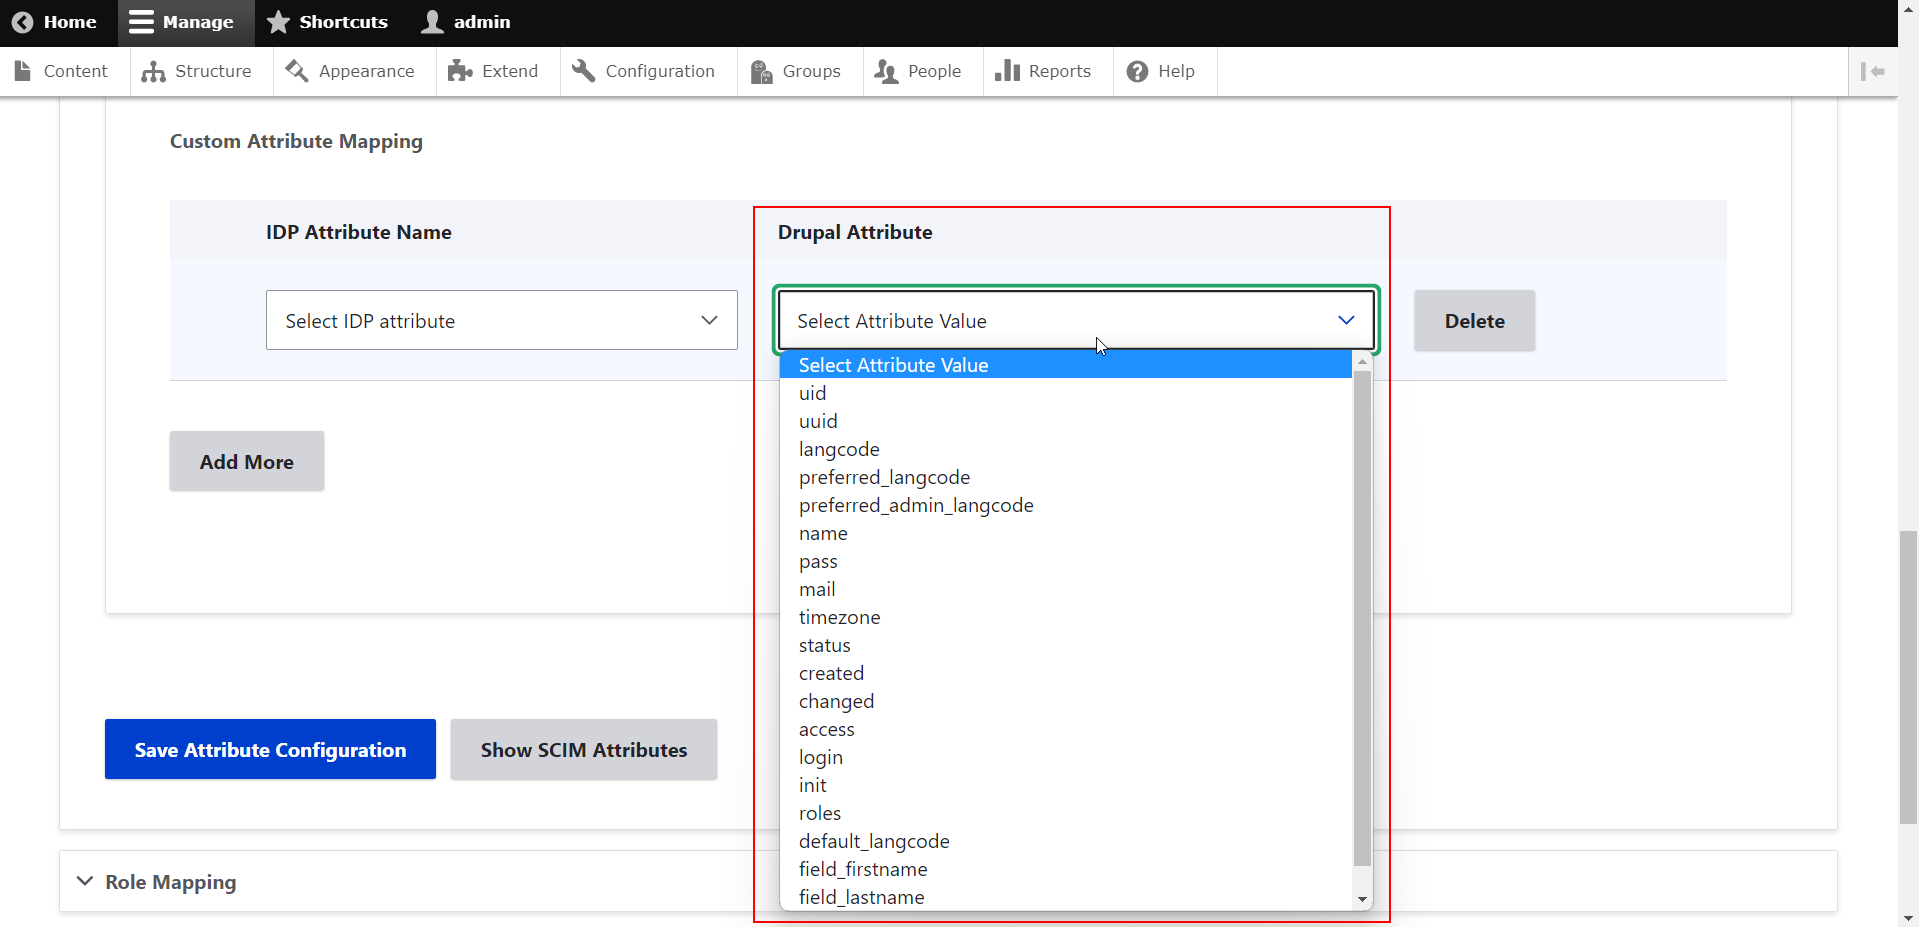Click Save Attribute Configuration button
Viewport: 1919px width, 927px height.
(x=270, y=749)
